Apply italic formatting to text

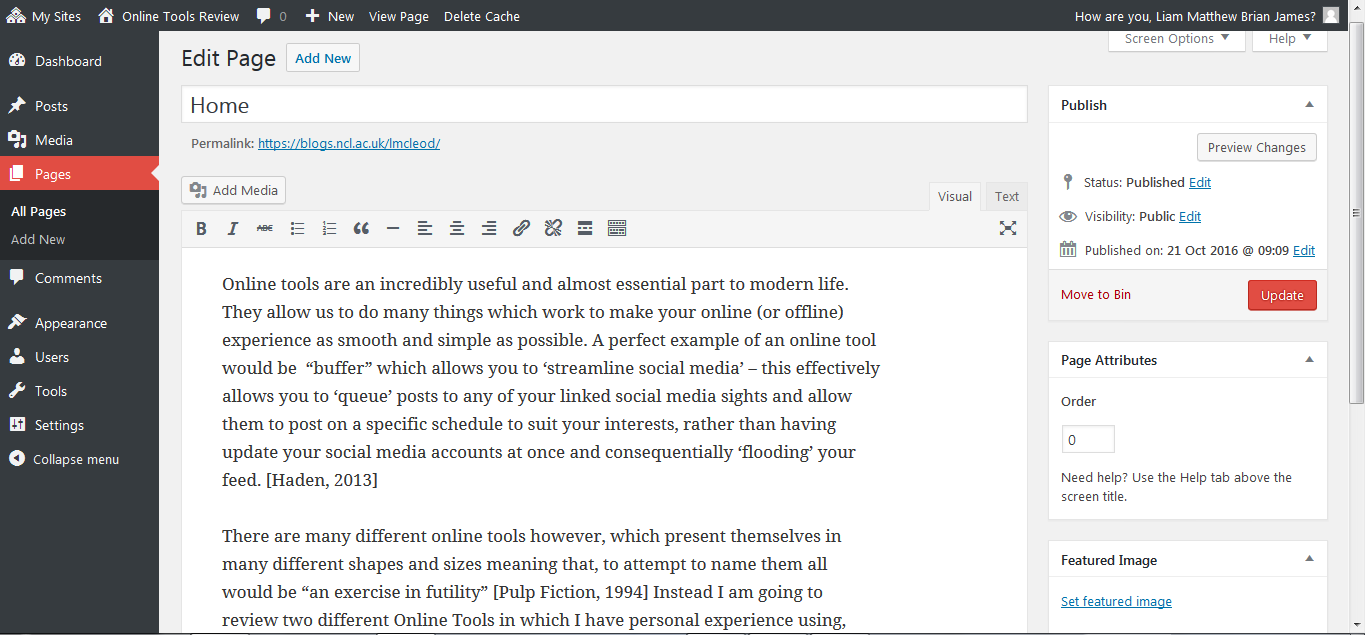tap(233, 229)
